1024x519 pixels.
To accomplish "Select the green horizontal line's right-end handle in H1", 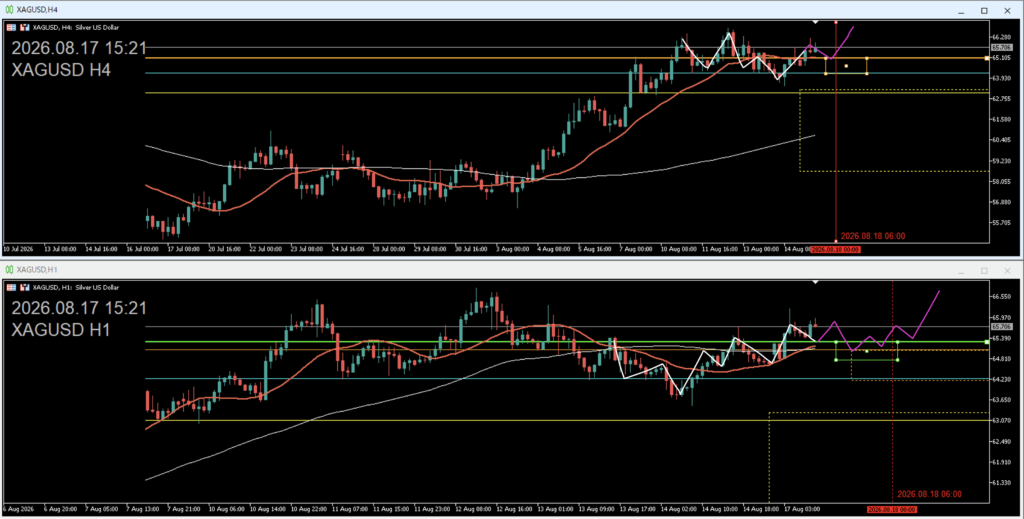I will coord(987,342).
